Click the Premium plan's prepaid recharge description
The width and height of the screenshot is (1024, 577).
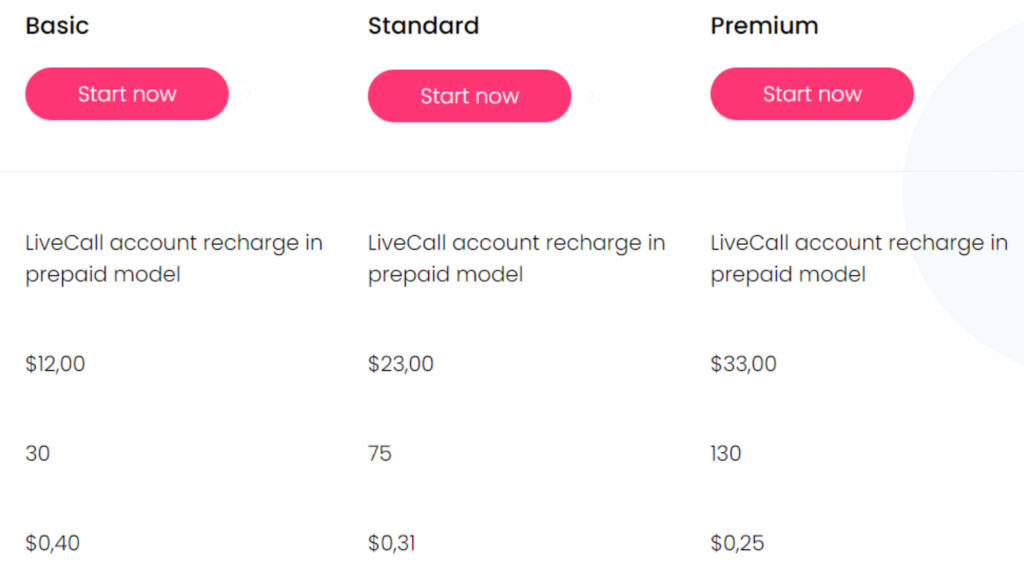coord(858,258)
